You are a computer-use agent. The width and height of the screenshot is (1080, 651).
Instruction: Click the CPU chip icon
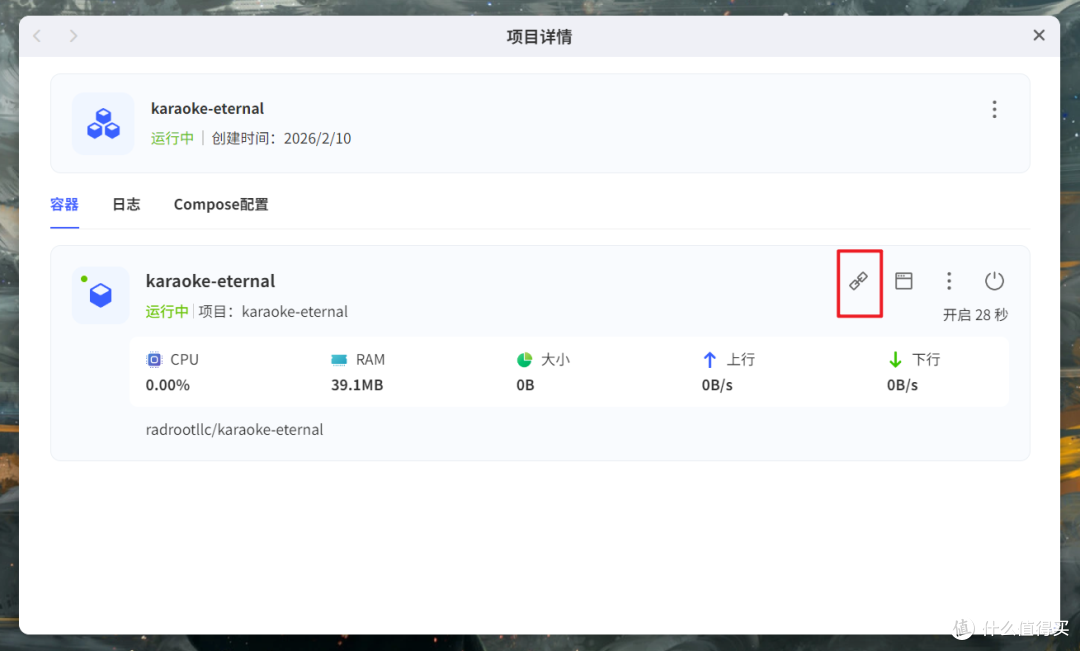pyautogui.click(x=154, y=360)
